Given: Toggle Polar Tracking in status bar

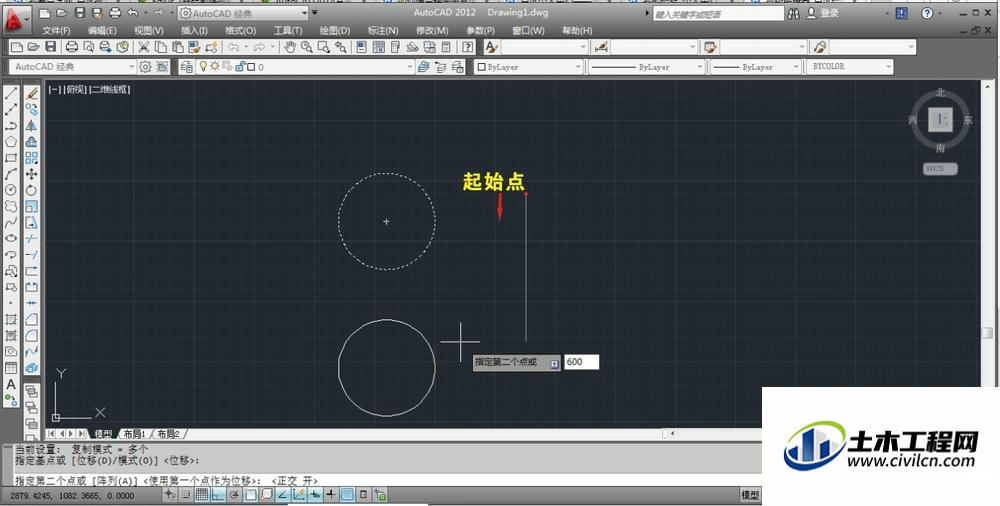Looking at the screenshot, I should [x=234, y=495].
